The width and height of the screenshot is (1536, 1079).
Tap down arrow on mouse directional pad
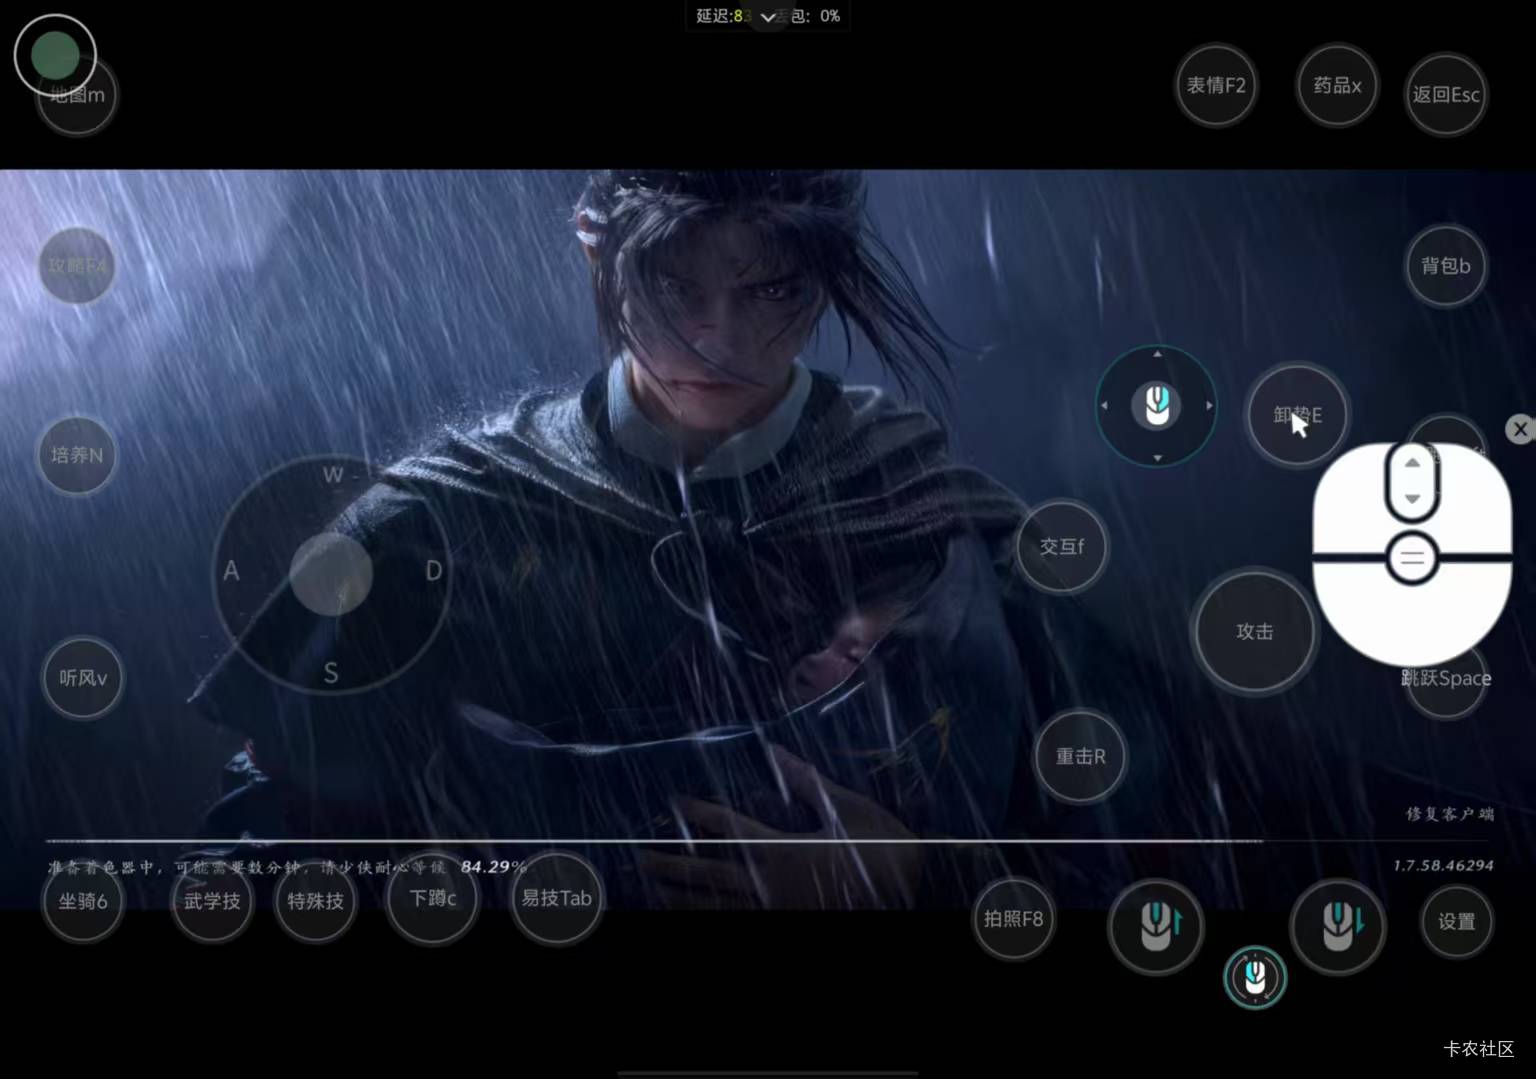1157,458
